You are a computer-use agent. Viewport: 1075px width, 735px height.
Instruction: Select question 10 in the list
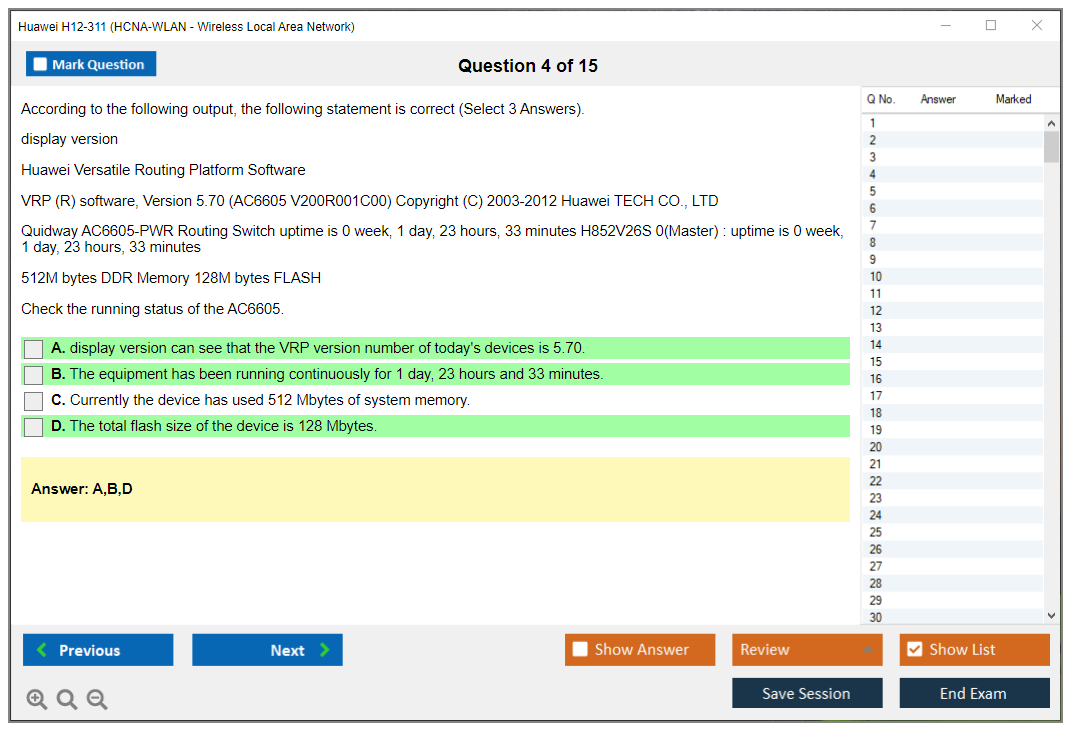(876, 277)
